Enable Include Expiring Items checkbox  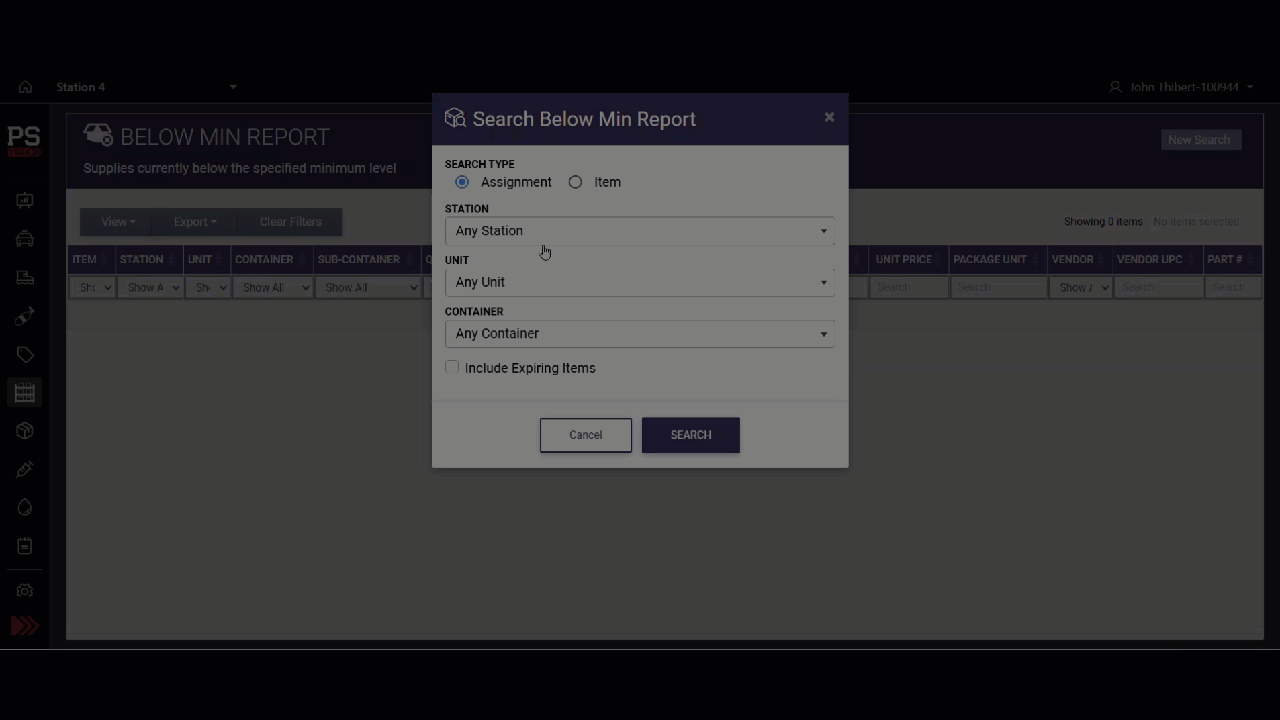point(452,368)
